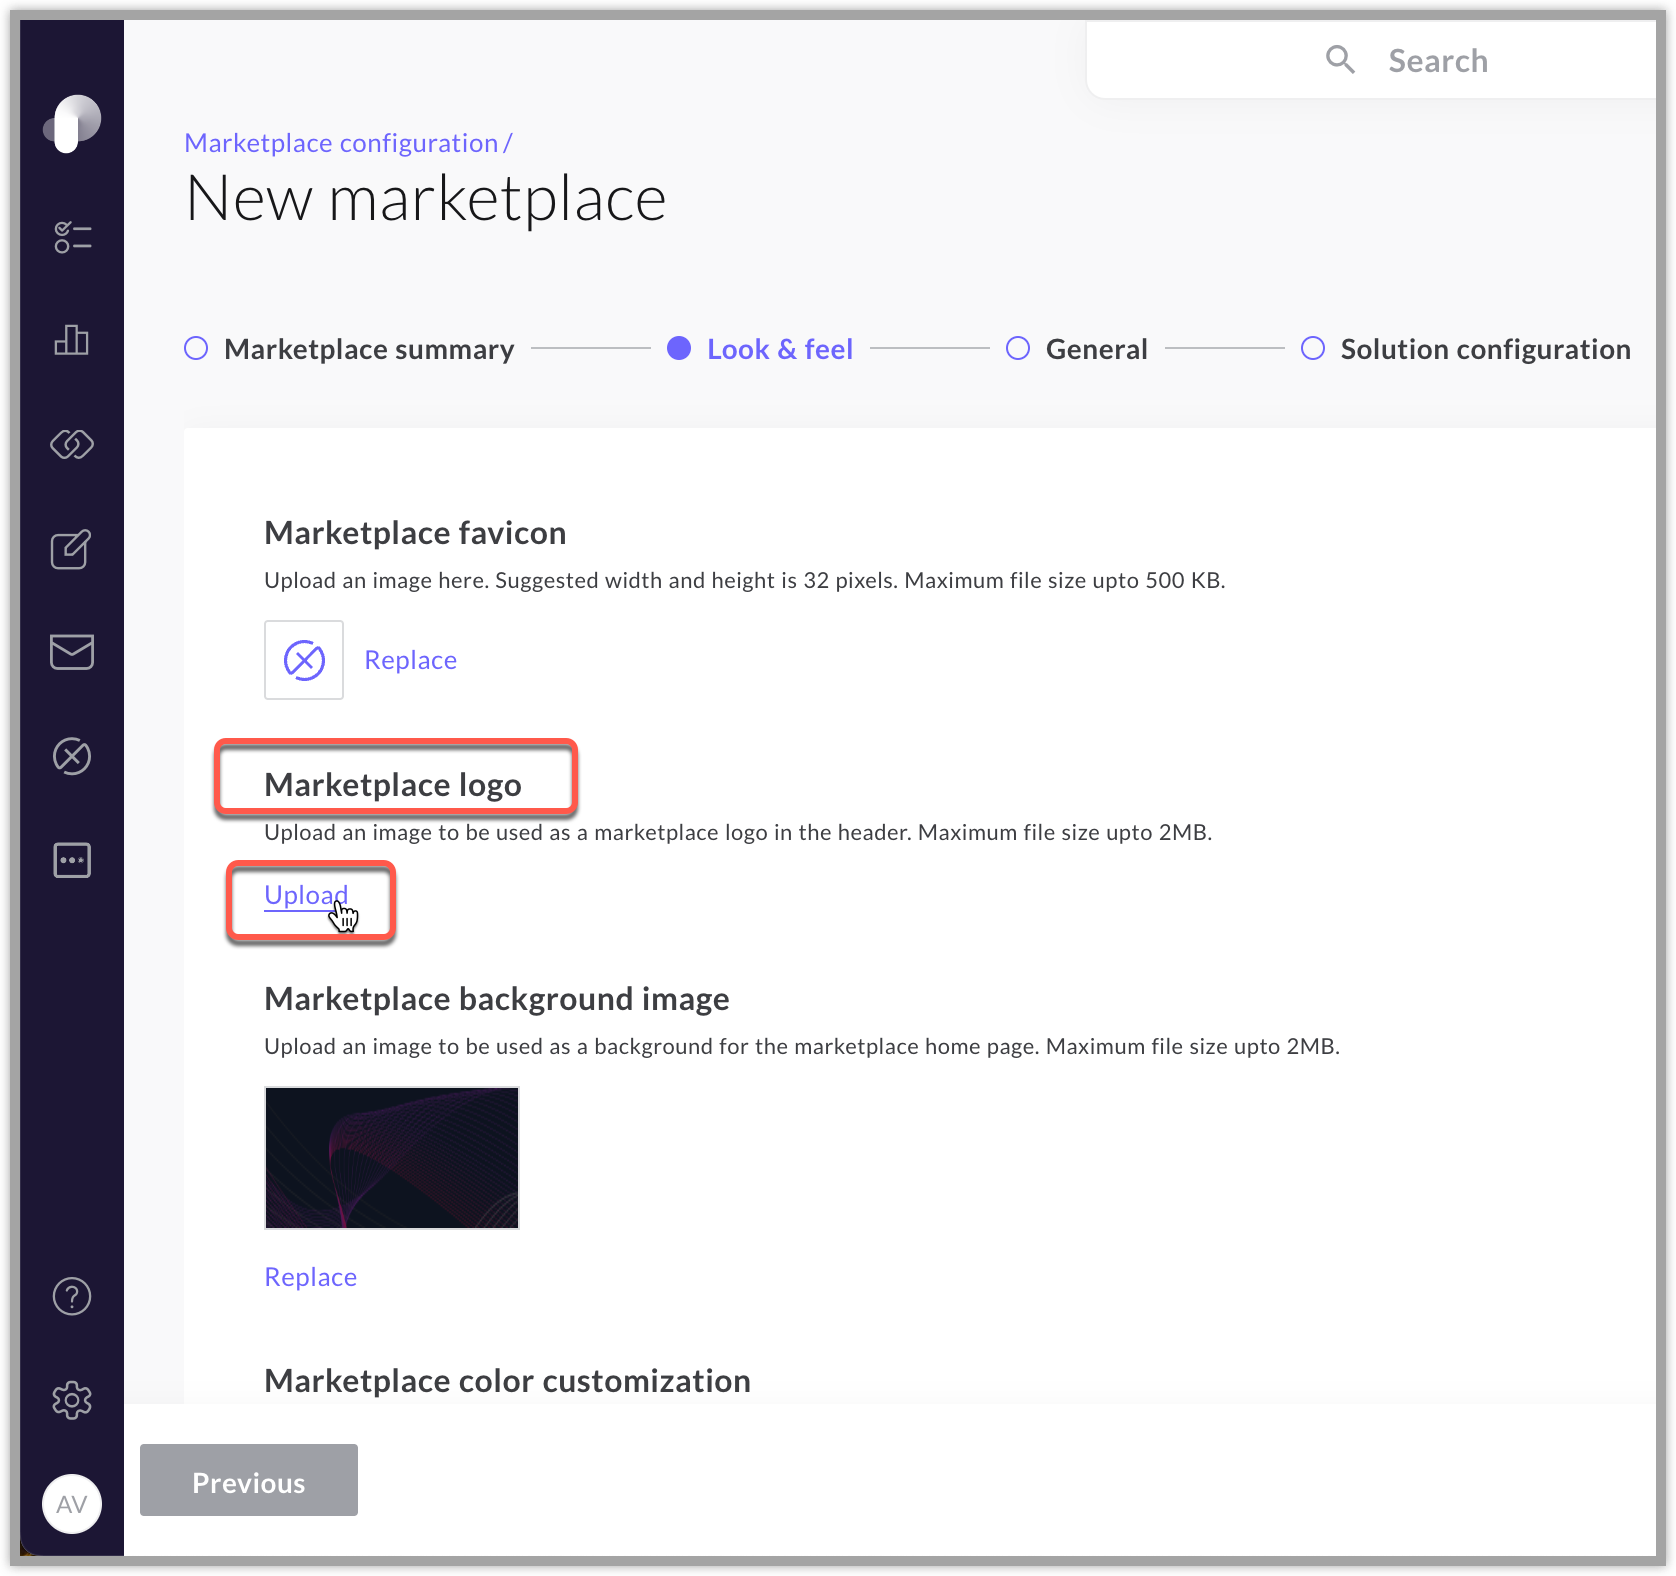The image size is (1676, 1576).
Task: Select the integrations link icon in sidebar
Action: (71, 445)
